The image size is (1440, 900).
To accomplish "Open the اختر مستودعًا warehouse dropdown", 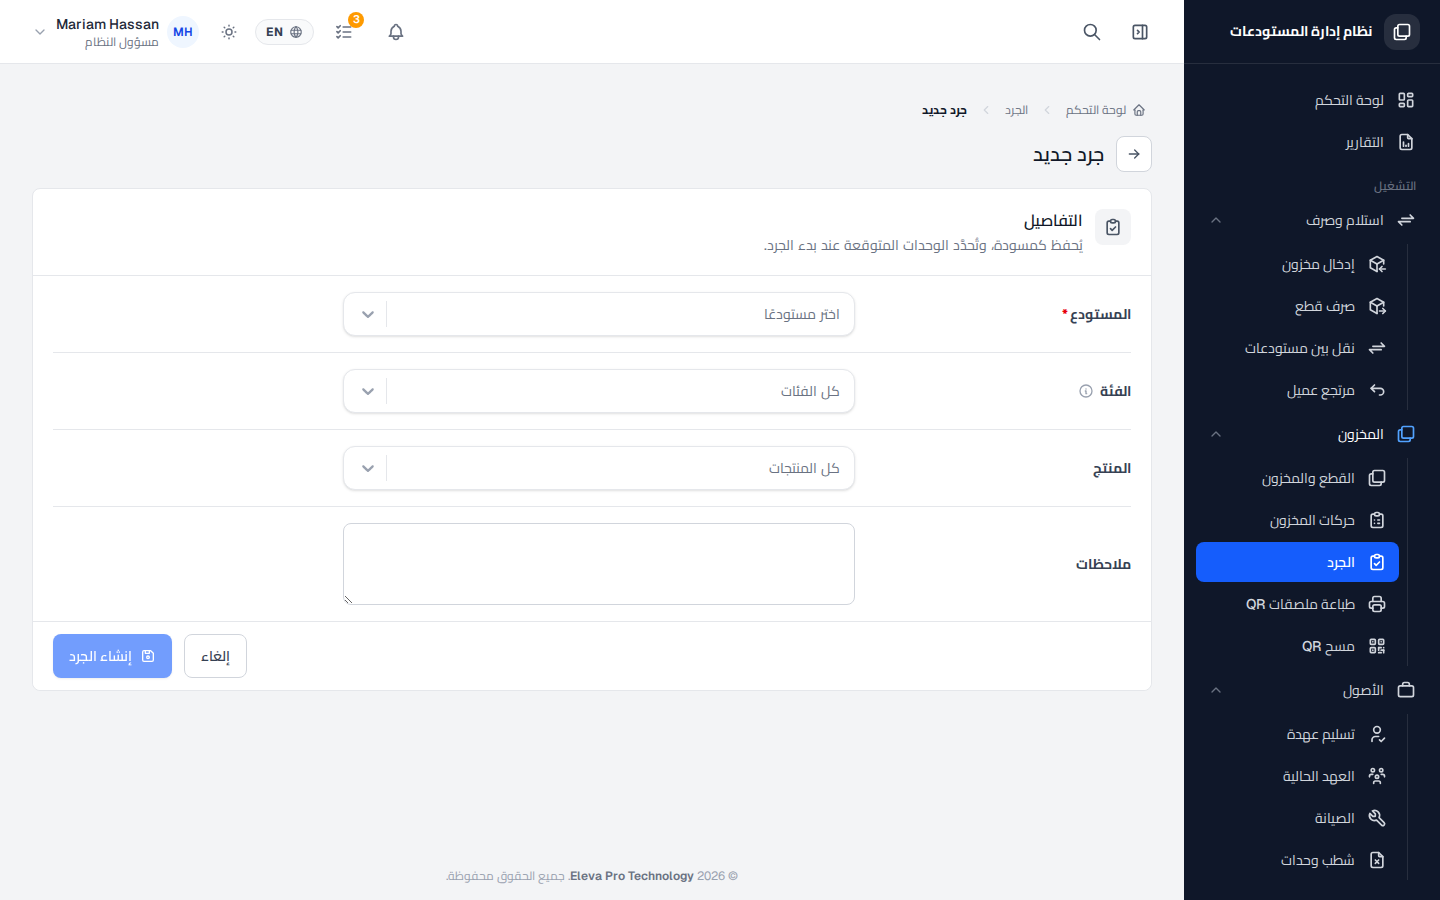I will [599, 314].
